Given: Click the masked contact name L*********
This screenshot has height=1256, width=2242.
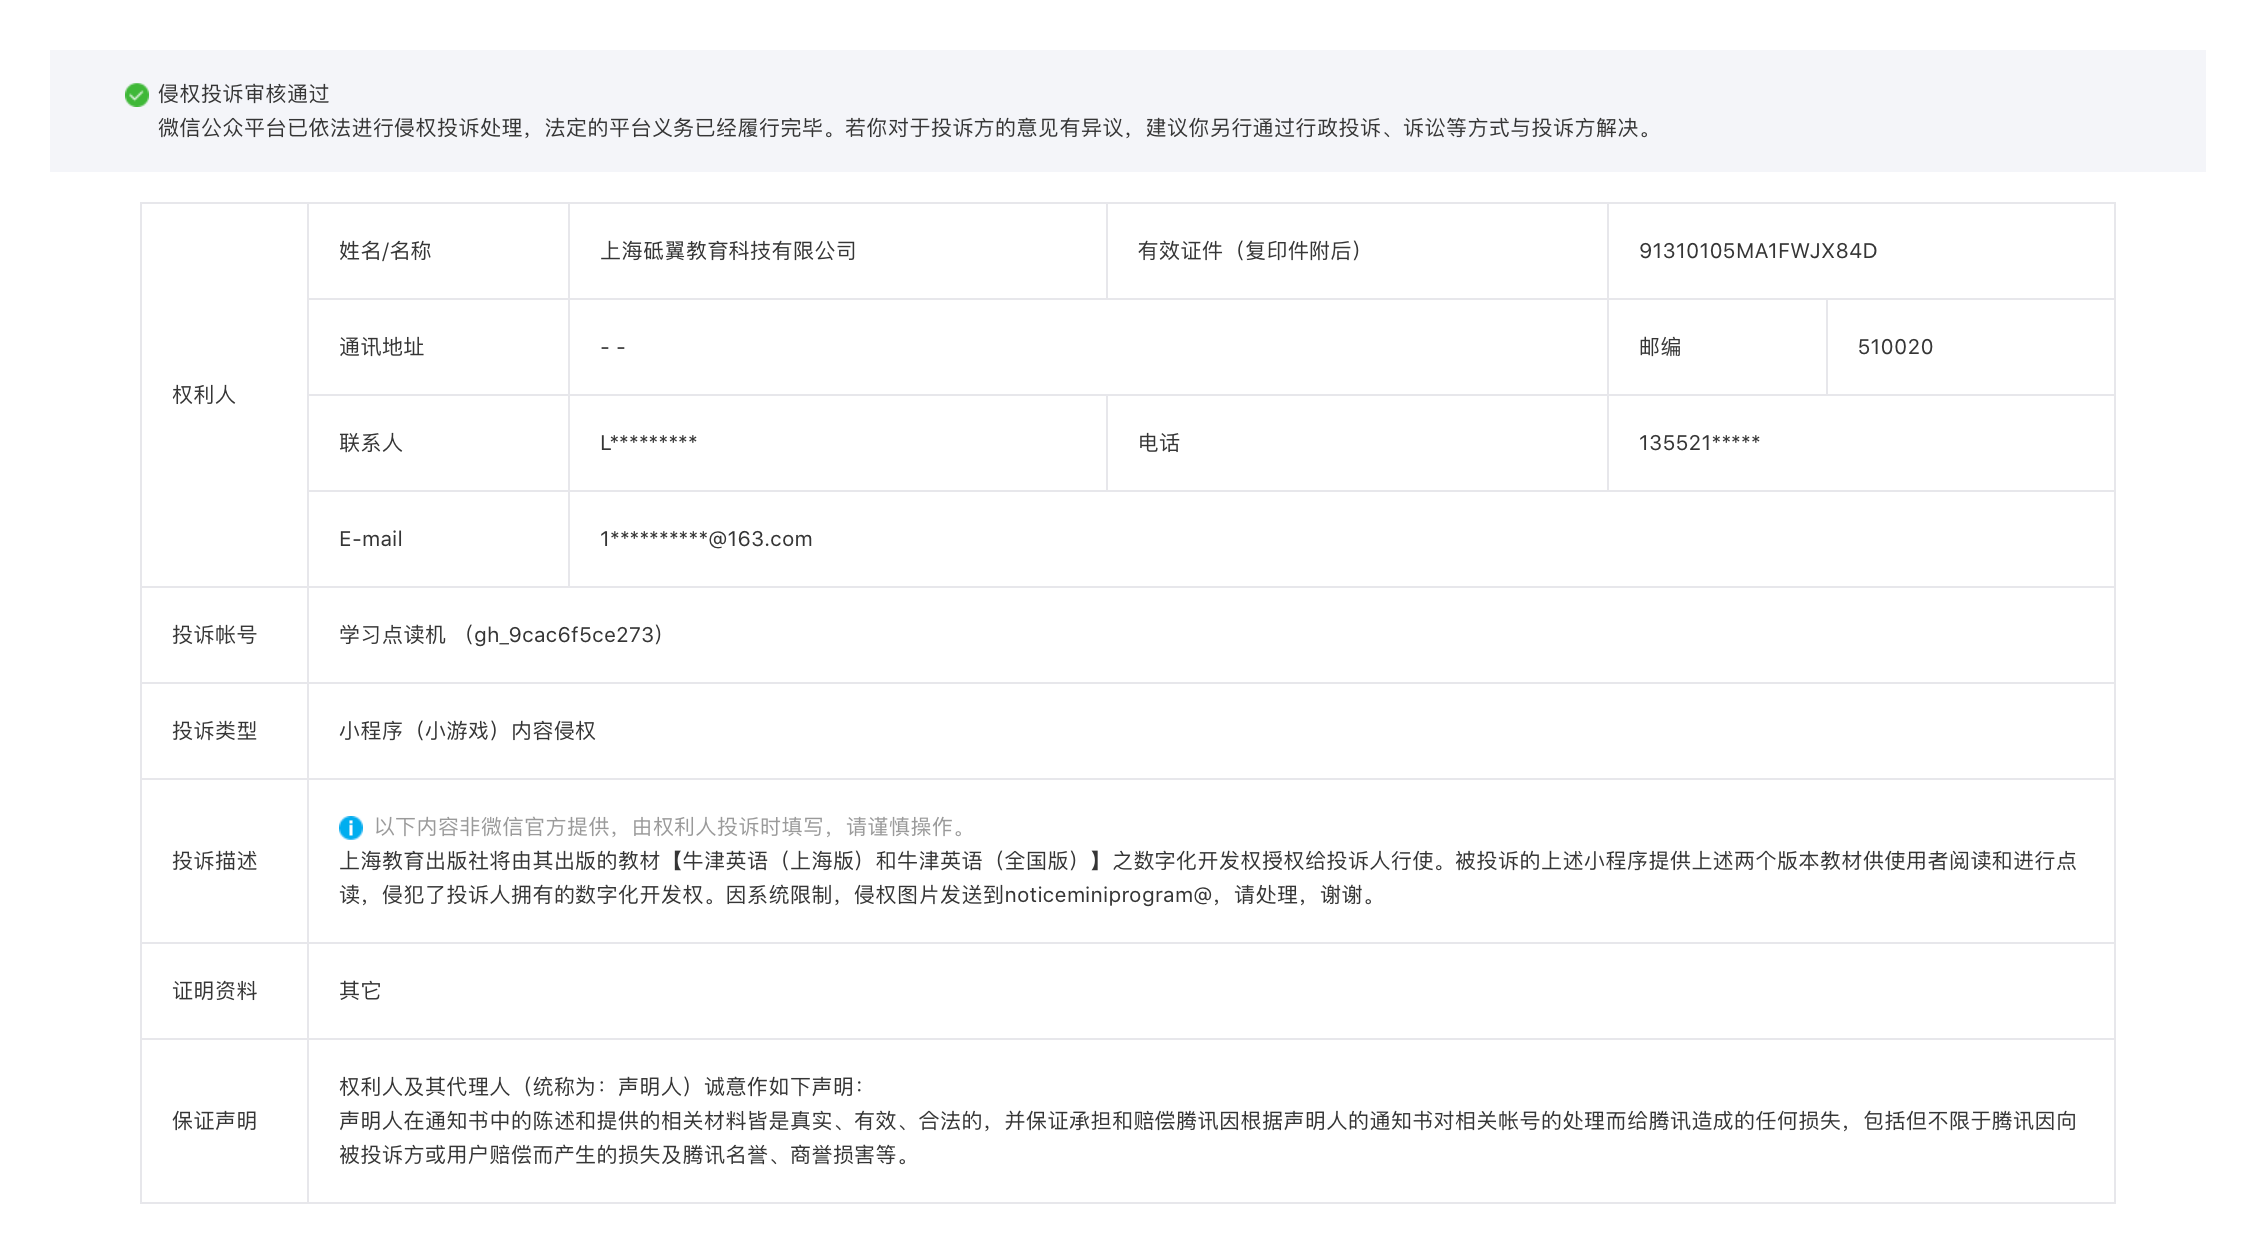Looking at the screenshot, I should tap(648, 443).
